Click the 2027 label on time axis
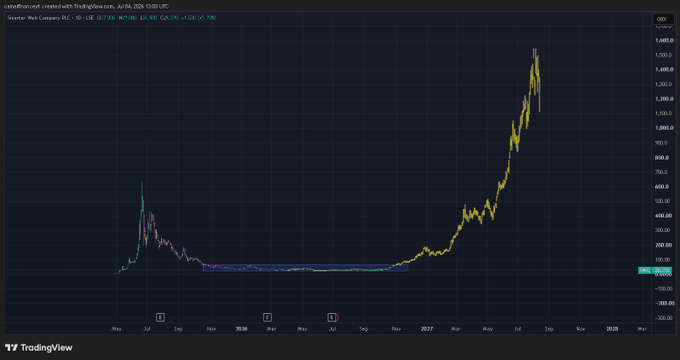680x360 pixels. (427, 329)
